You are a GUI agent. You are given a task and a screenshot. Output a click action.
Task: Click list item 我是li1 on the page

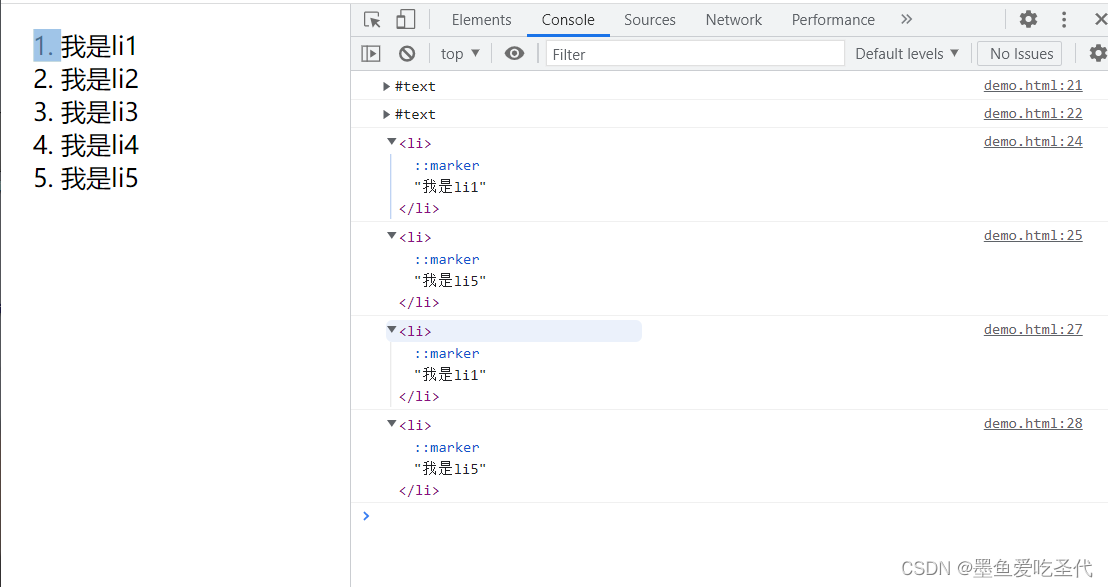click(98, 47)
